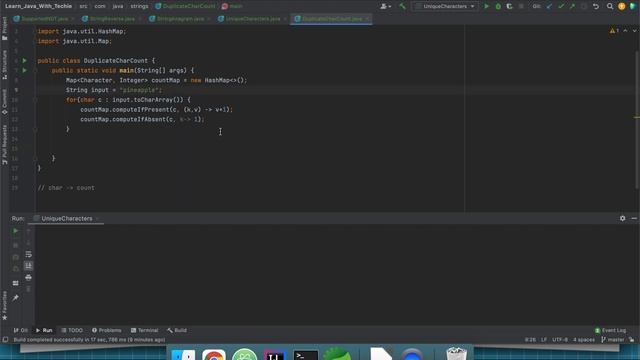Screen dimensions: 640x360
Task: Open Chrome from the dock
Action: pos(214,354)
